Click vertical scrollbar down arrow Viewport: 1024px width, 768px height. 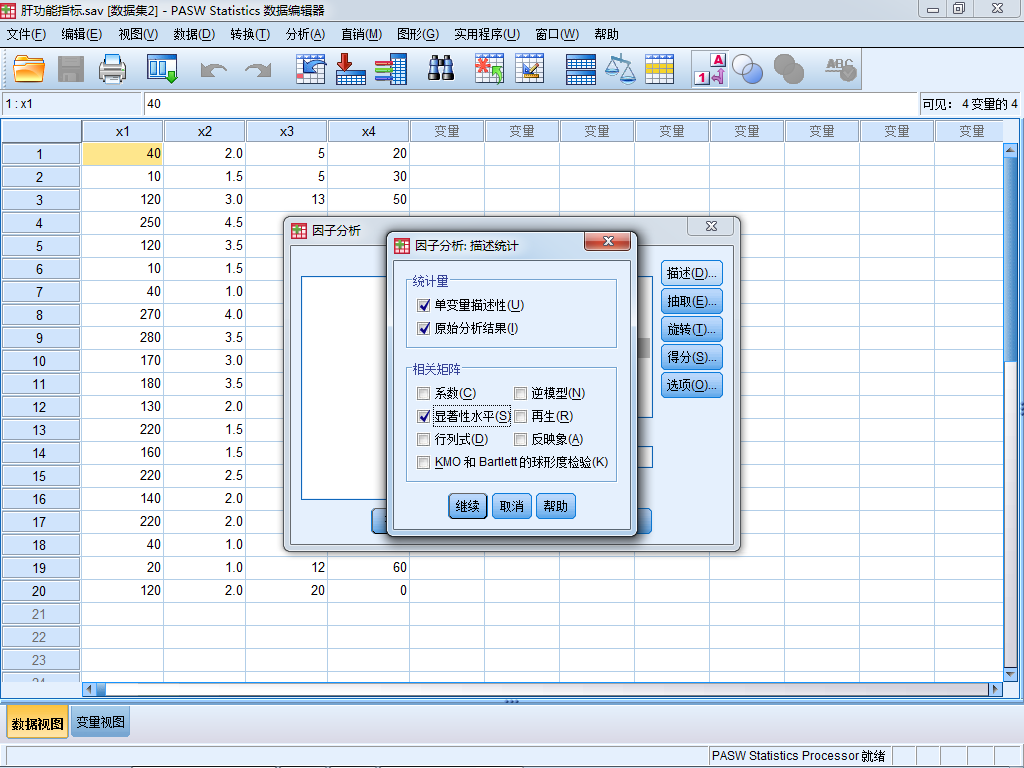[1010, 674]
